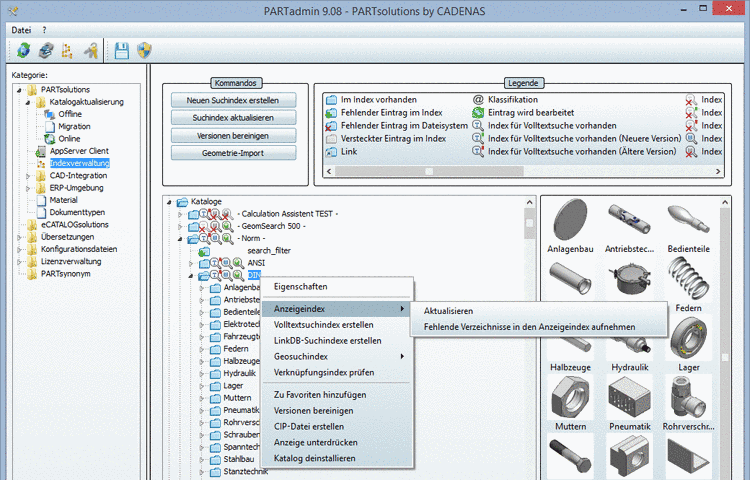Viewport: 750px width, 480px height.
Task: Open the Datei menu
Action: click(x=21, y=30)
